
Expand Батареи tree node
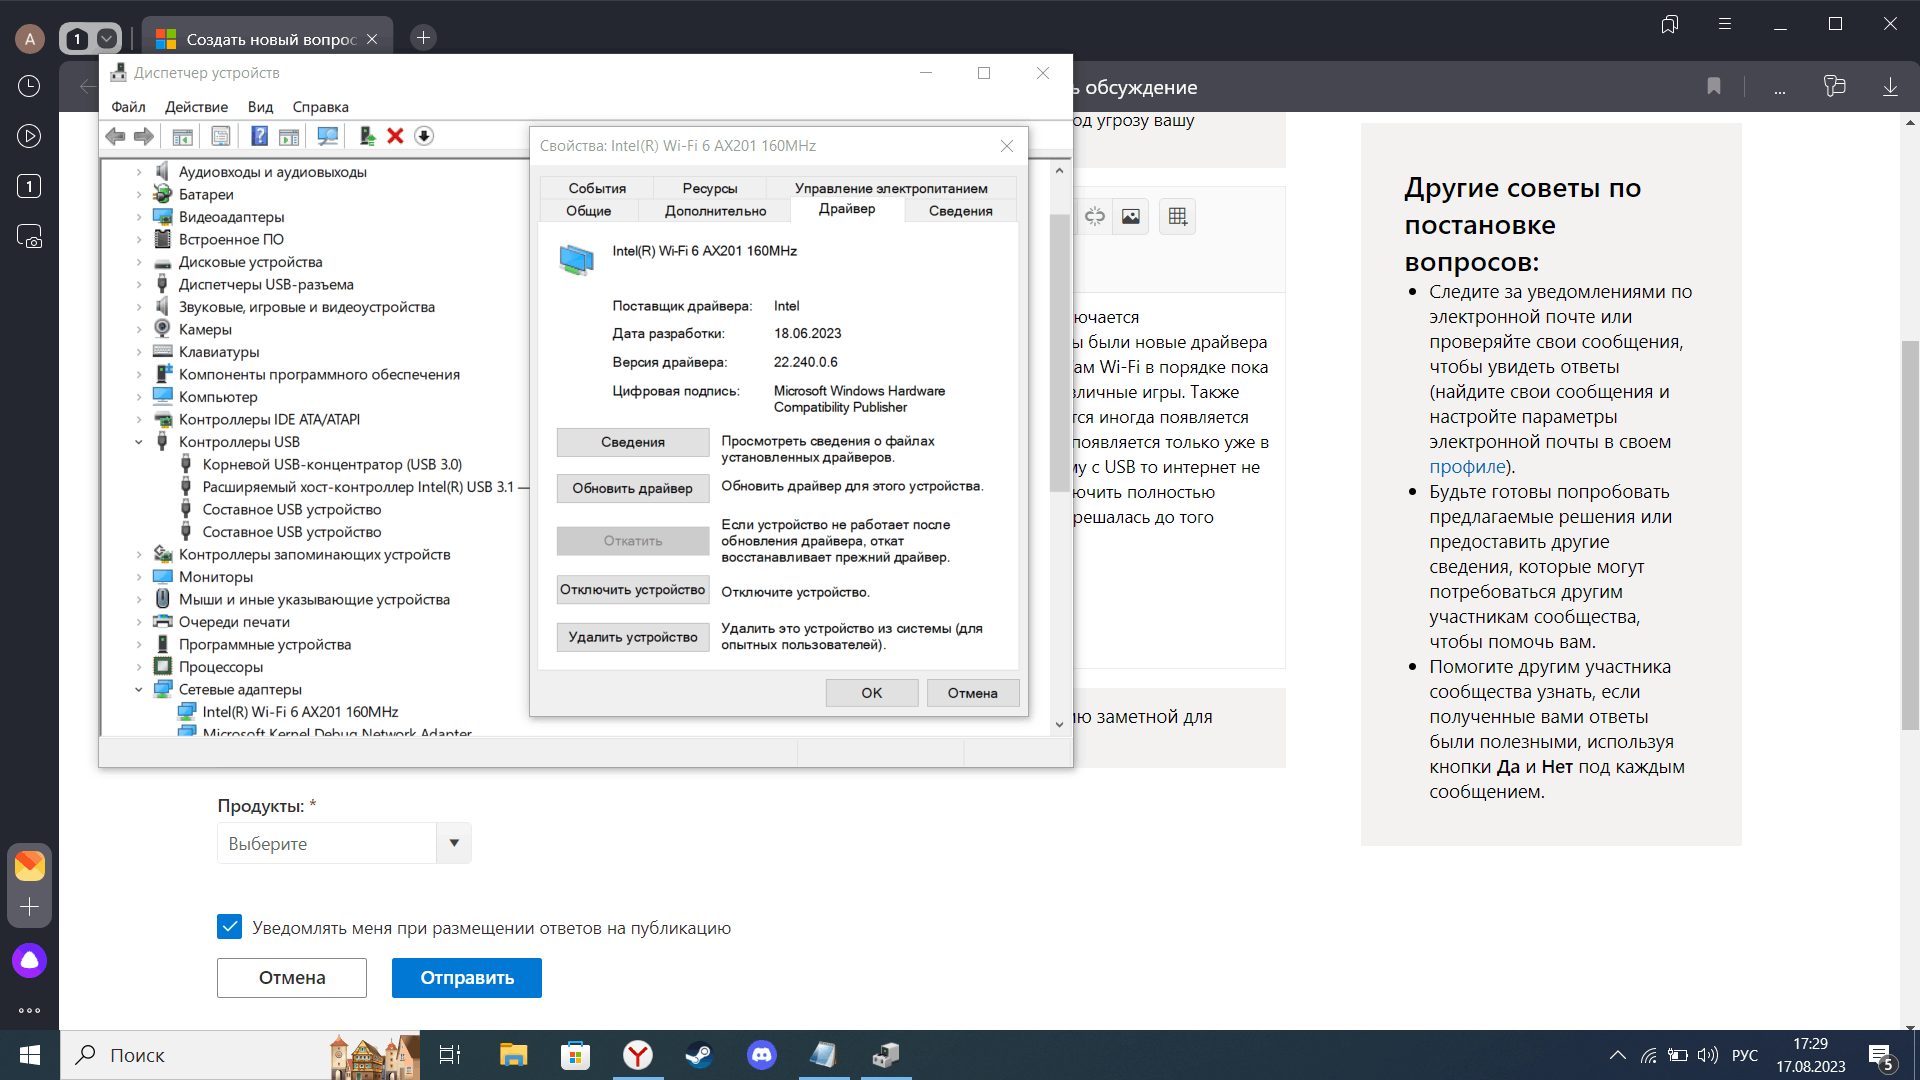pos(139,195)
